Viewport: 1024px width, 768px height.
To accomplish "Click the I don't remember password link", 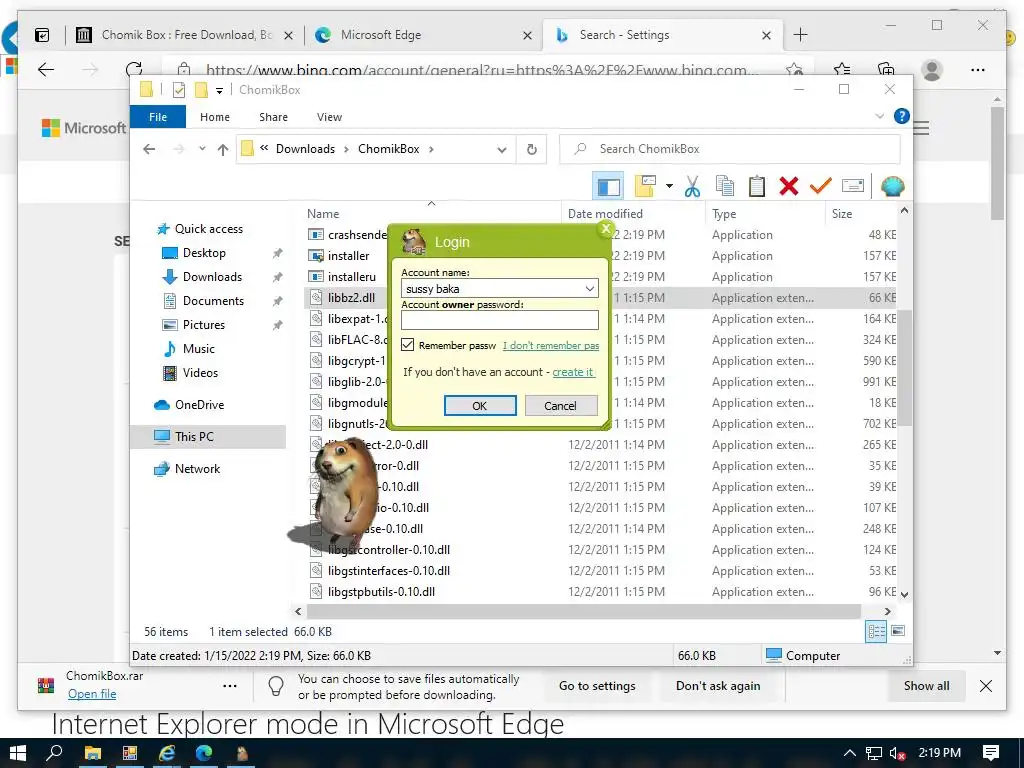I will 551,345.
